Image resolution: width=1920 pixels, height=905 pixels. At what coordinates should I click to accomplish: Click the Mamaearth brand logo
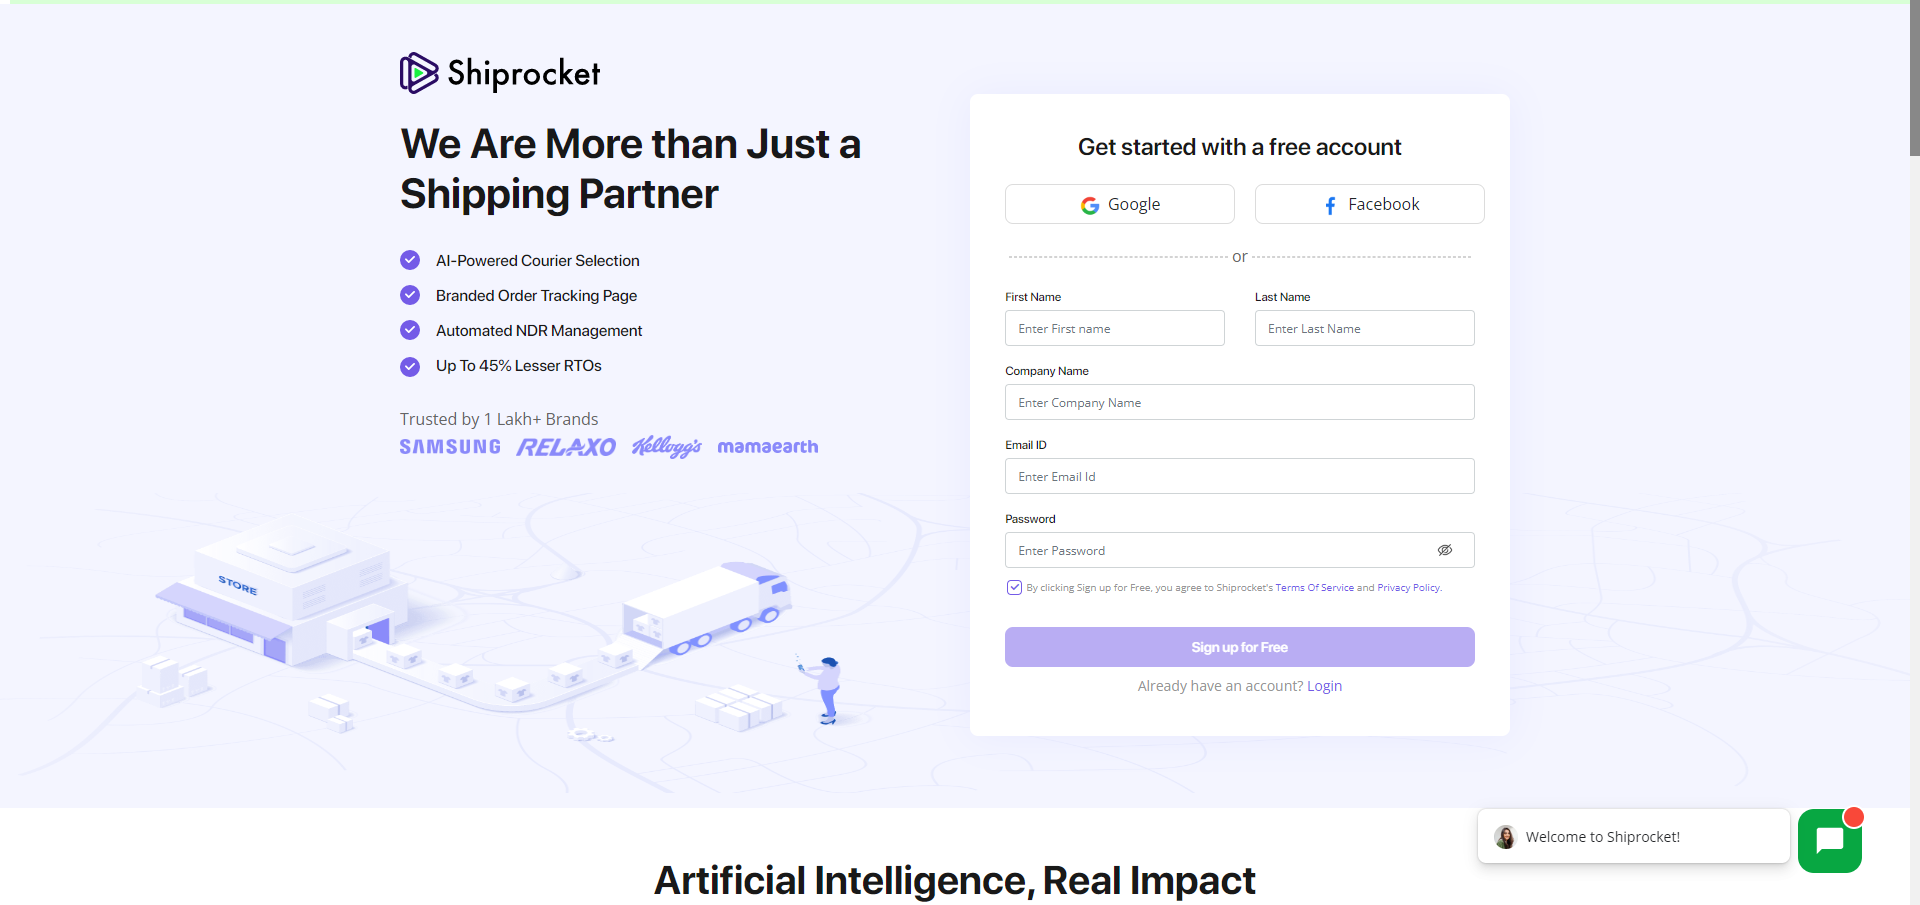pos(767,447)
